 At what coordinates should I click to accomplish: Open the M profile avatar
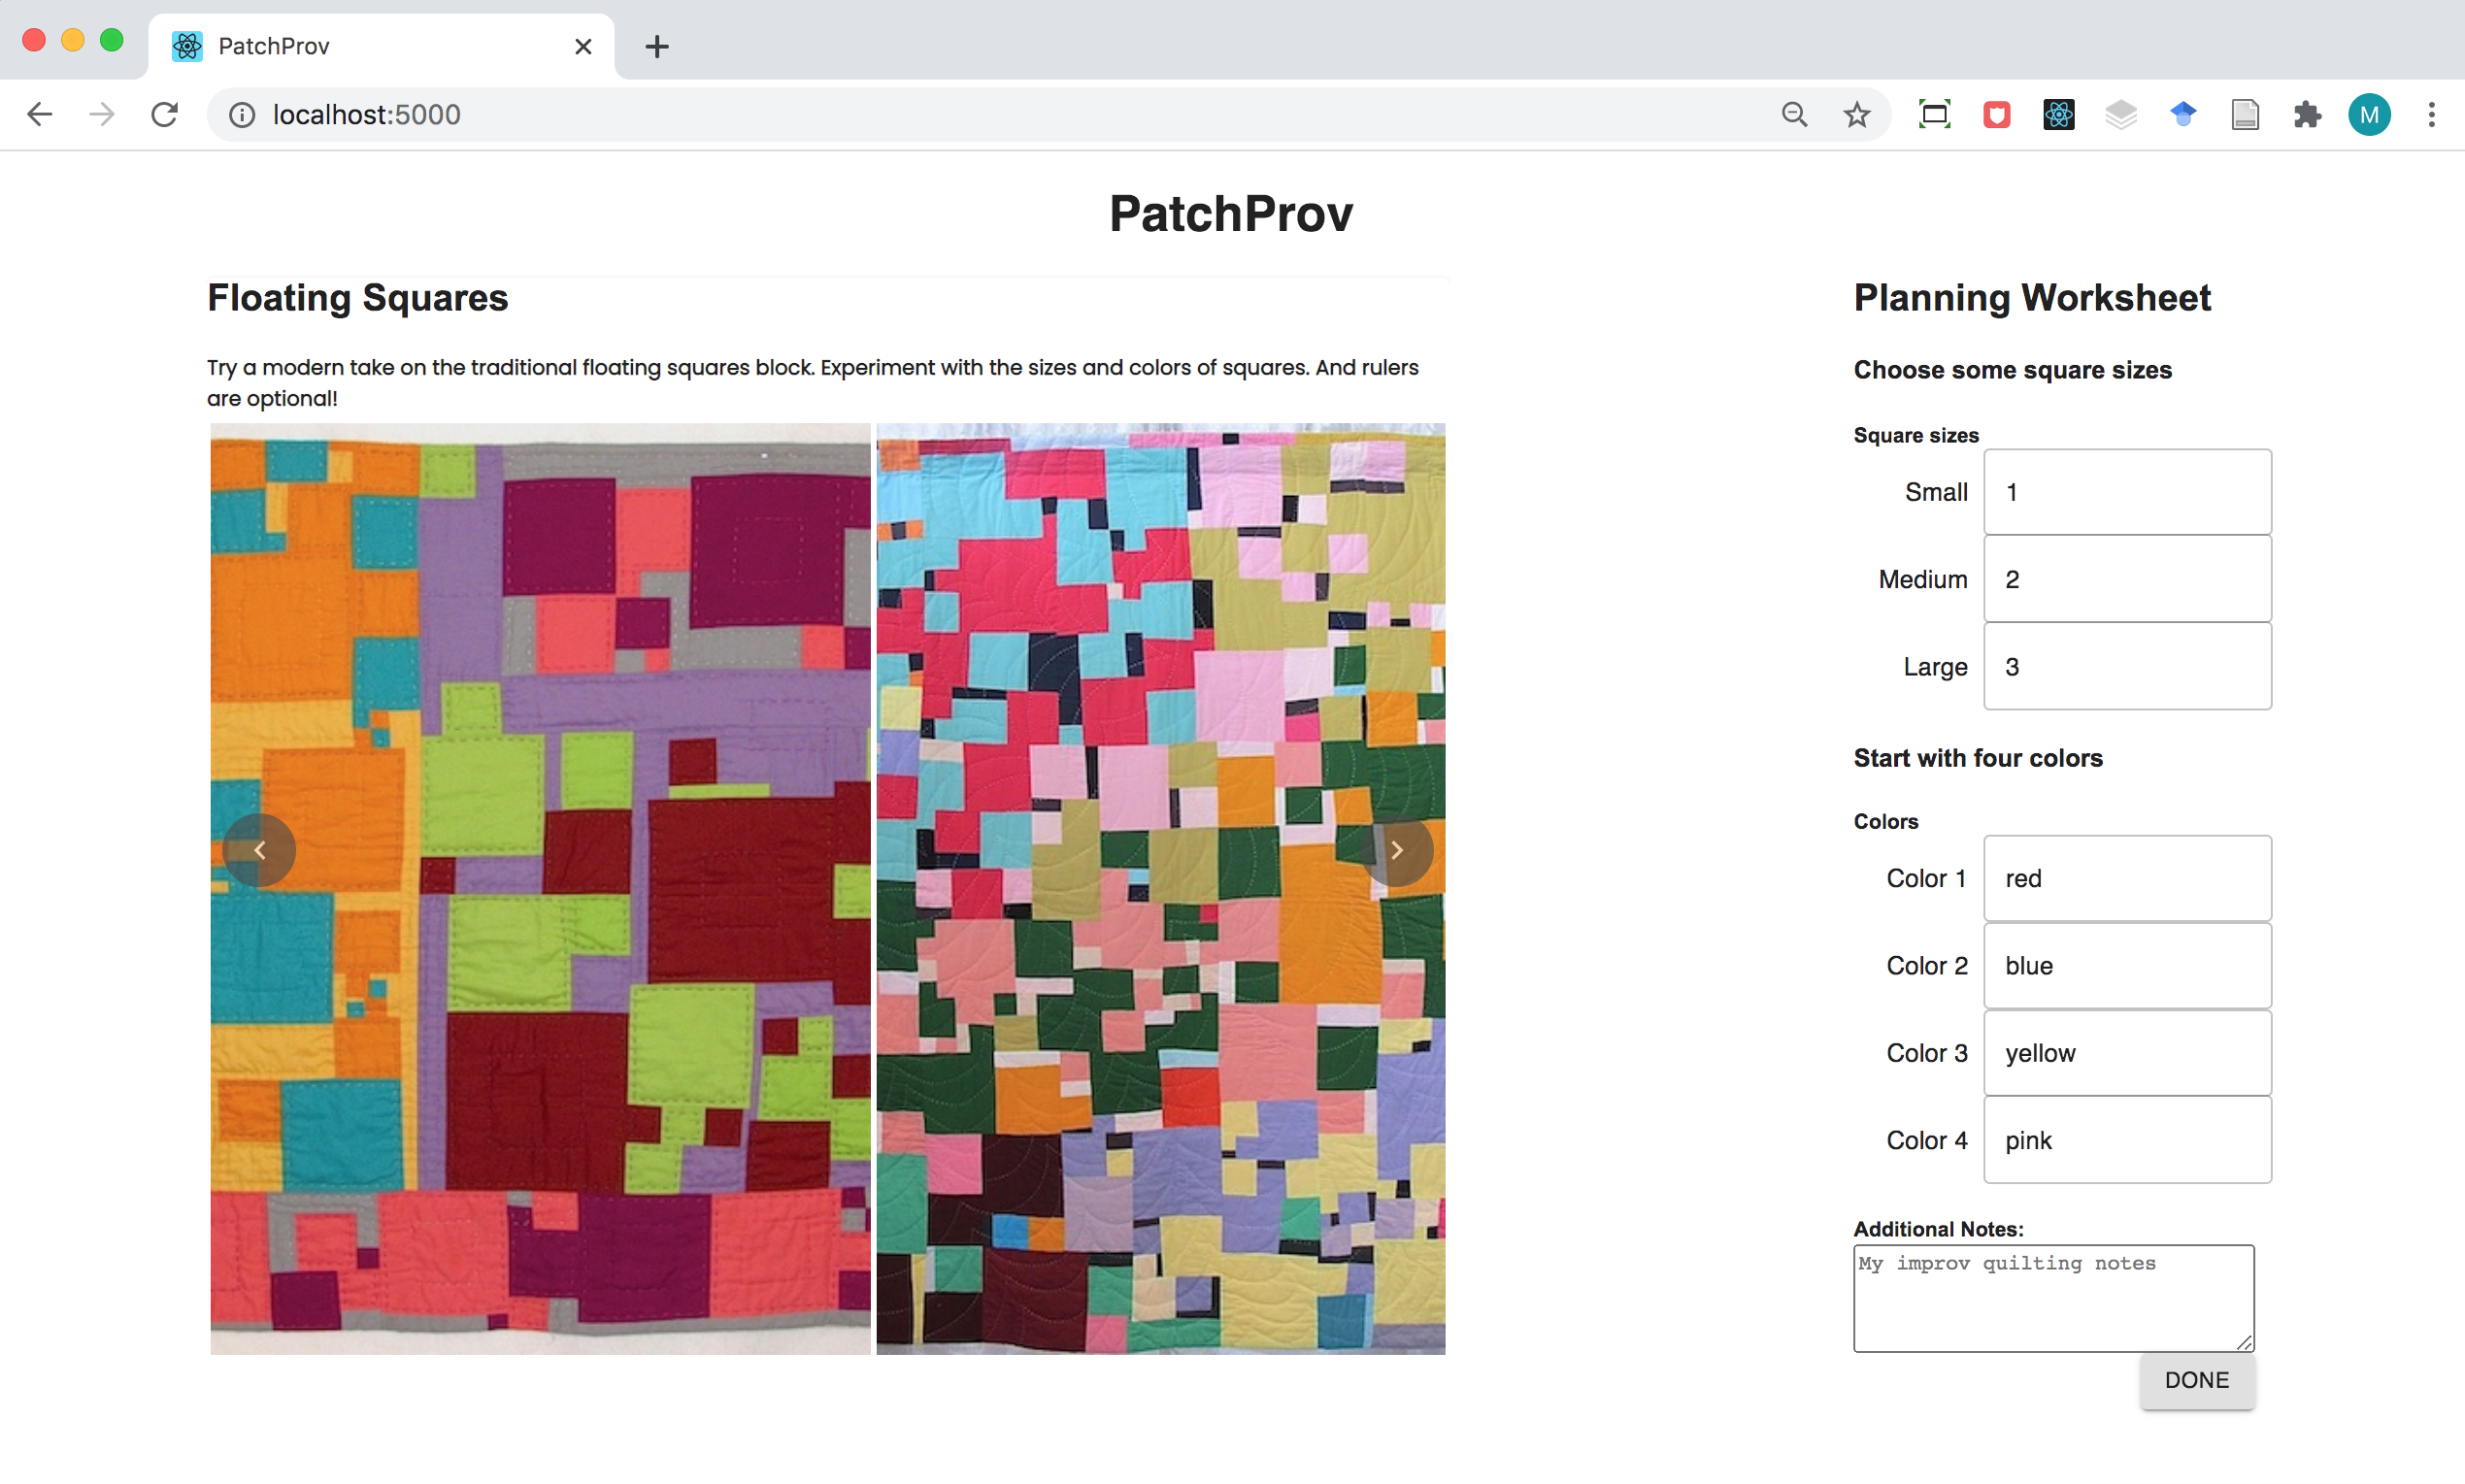(2369, 115)
